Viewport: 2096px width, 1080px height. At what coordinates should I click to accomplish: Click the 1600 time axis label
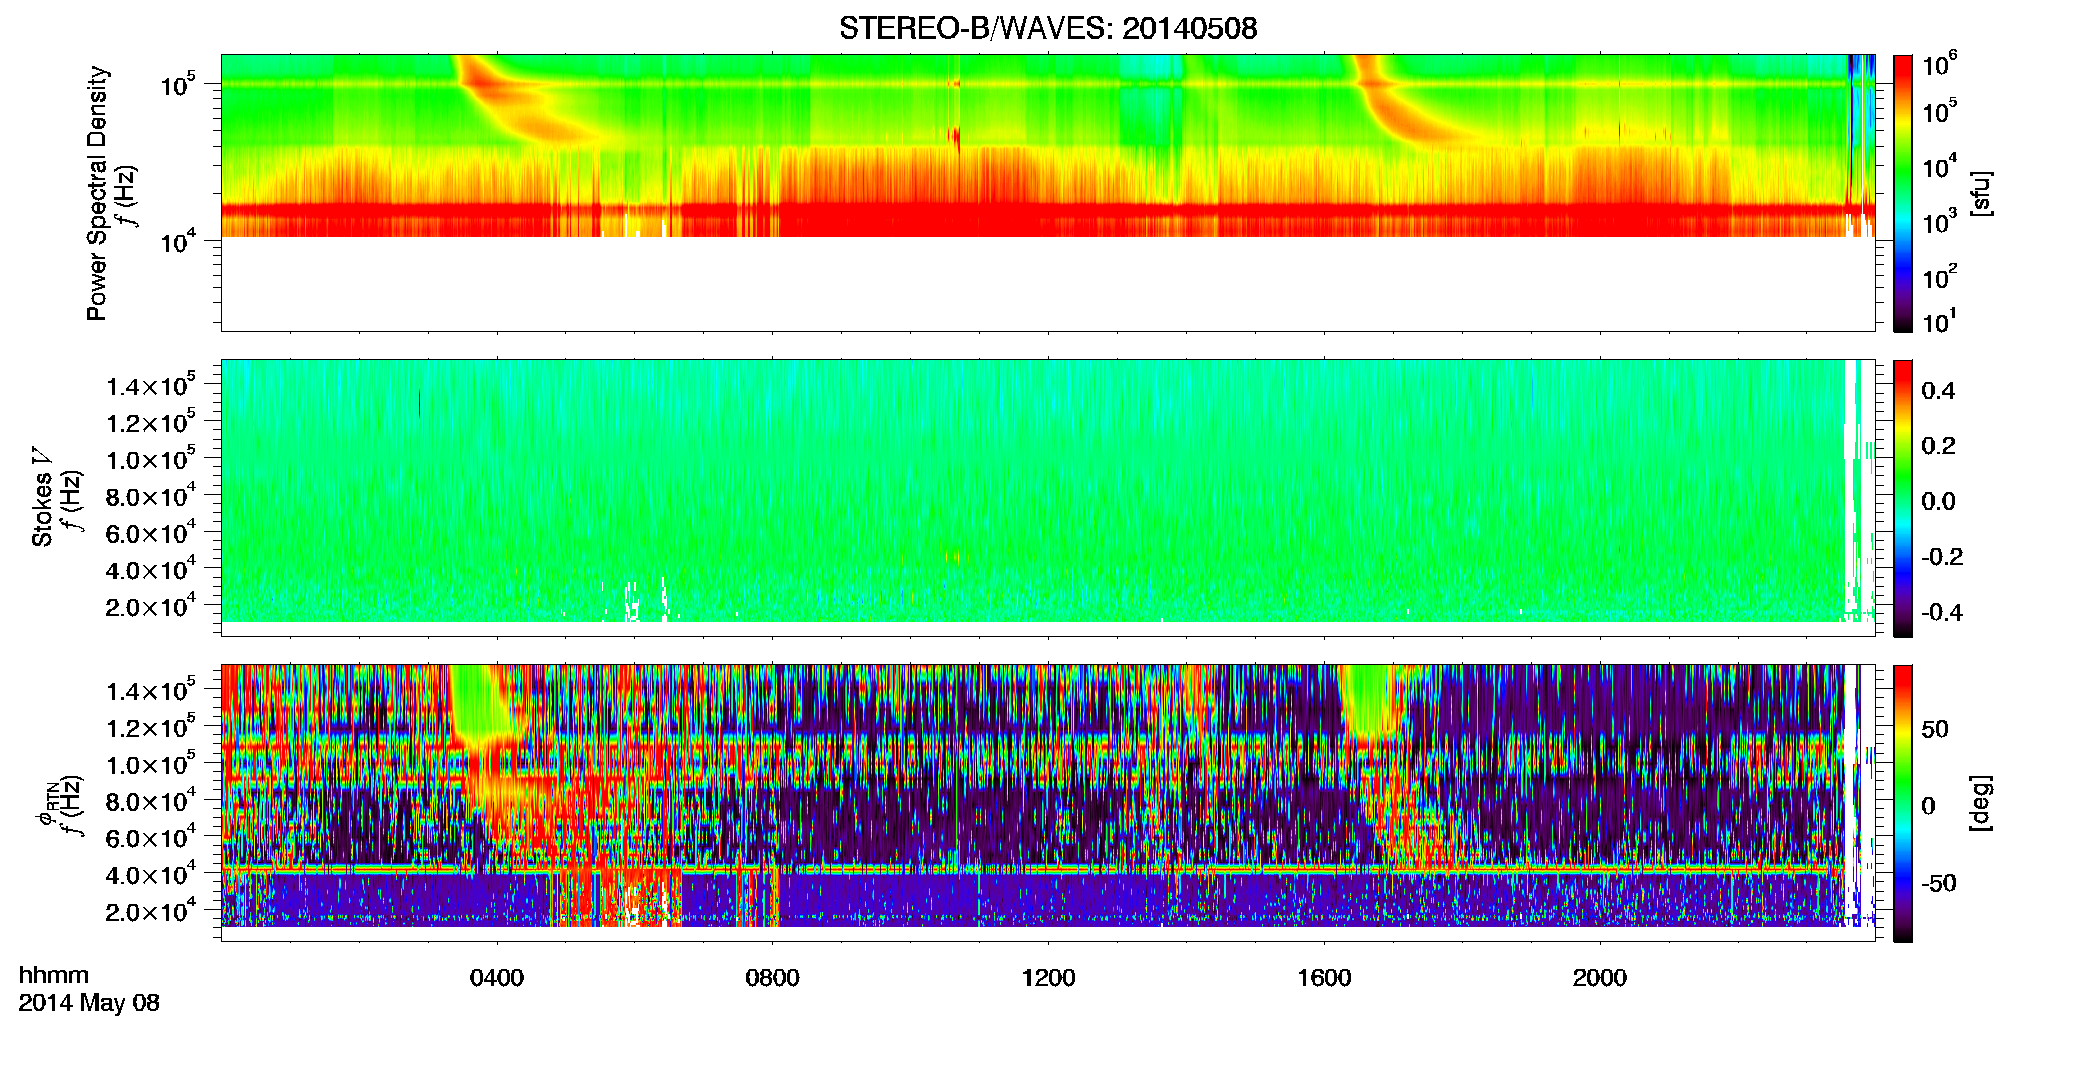click(1324, 978)
